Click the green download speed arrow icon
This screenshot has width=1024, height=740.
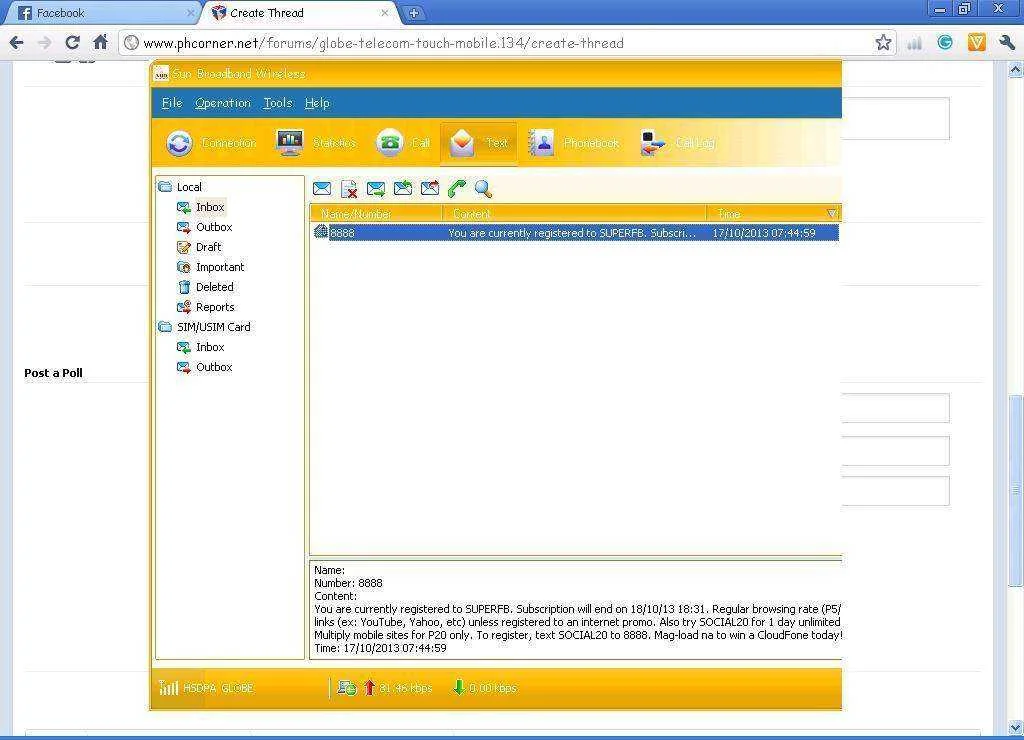[x=459, y=687]
